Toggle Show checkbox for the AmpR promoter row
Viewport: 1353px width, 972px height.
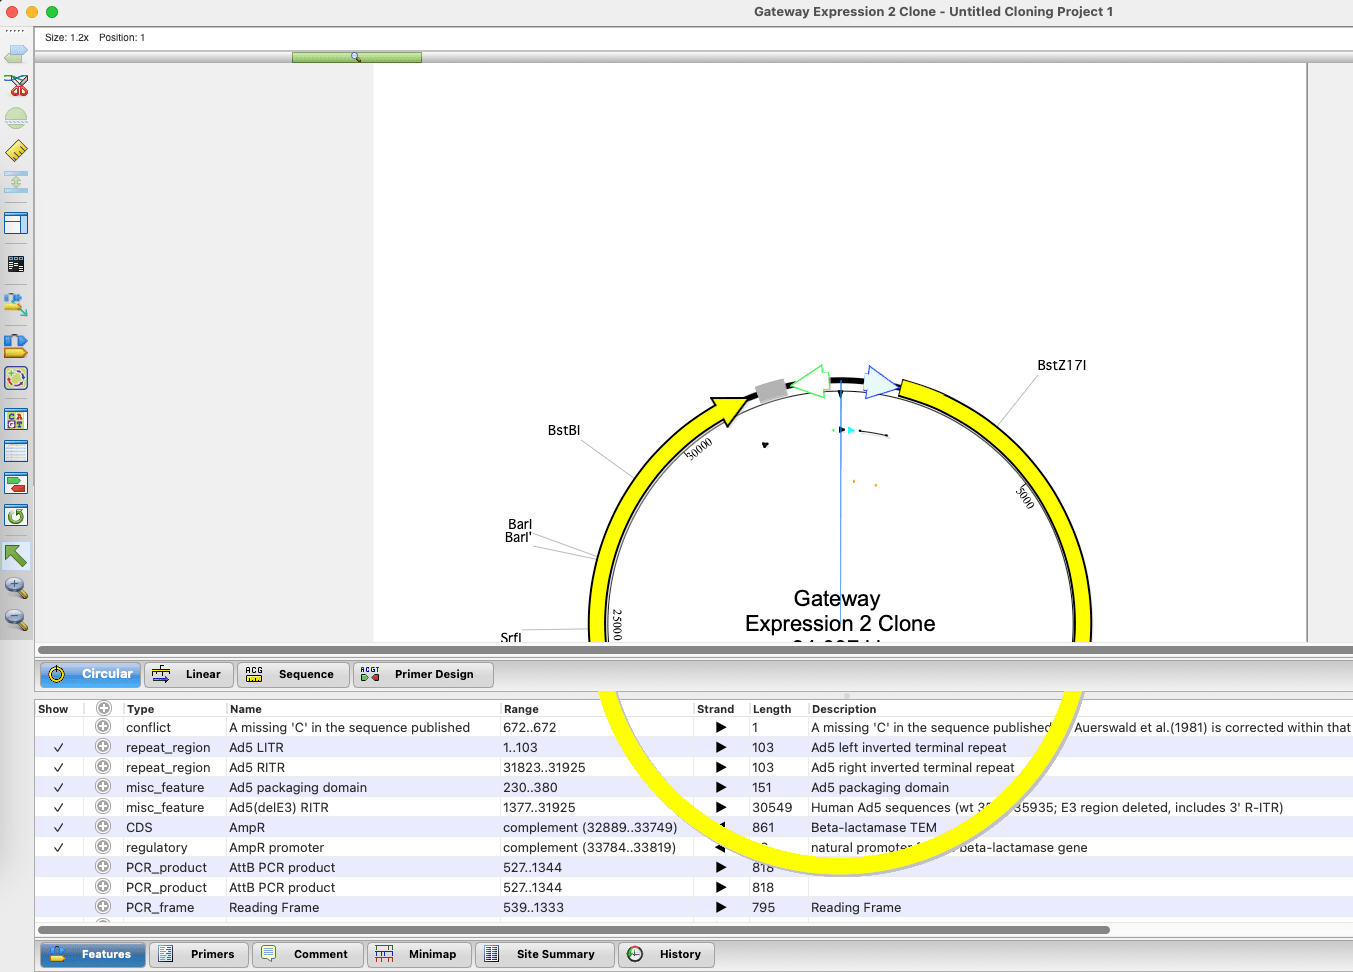pyautogui.click(x=59, y=848)
